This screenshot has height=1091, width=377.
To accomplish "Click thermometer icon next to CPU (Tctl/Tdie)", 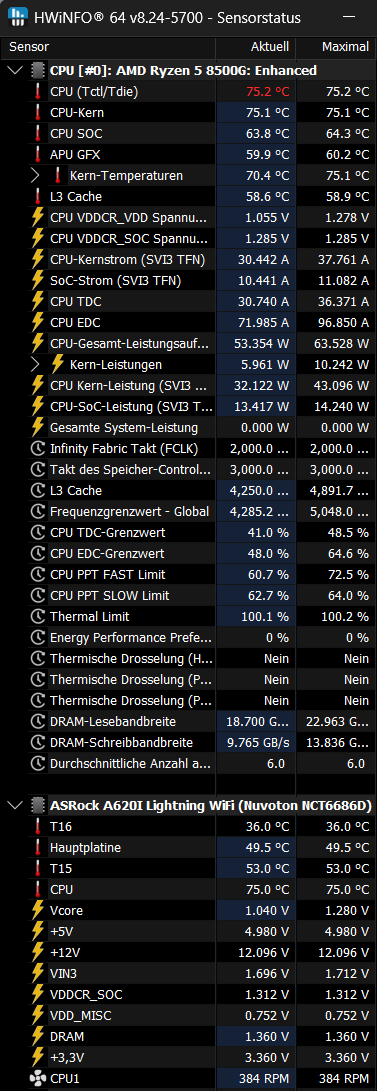I will 38,91.
